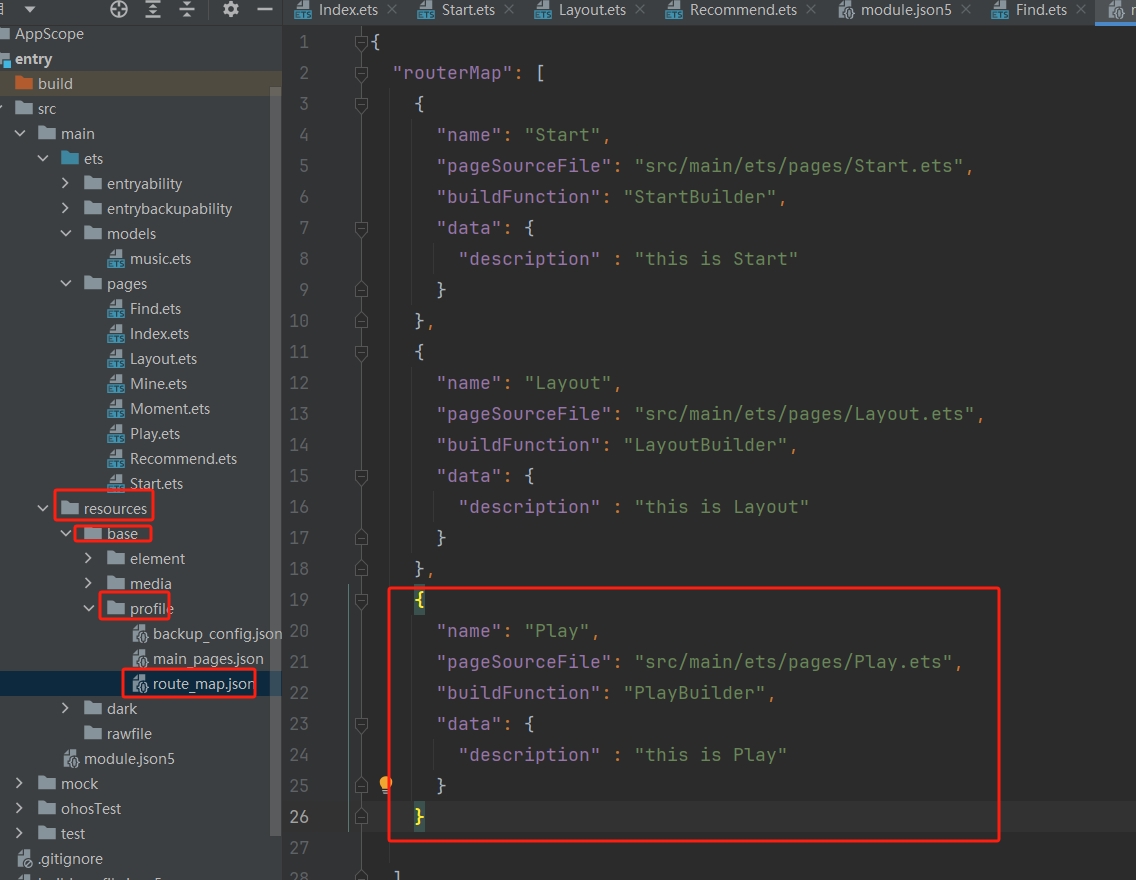Expand the entryability folder
Viewport: 1136px width, 880px height.
pos(65,183)
